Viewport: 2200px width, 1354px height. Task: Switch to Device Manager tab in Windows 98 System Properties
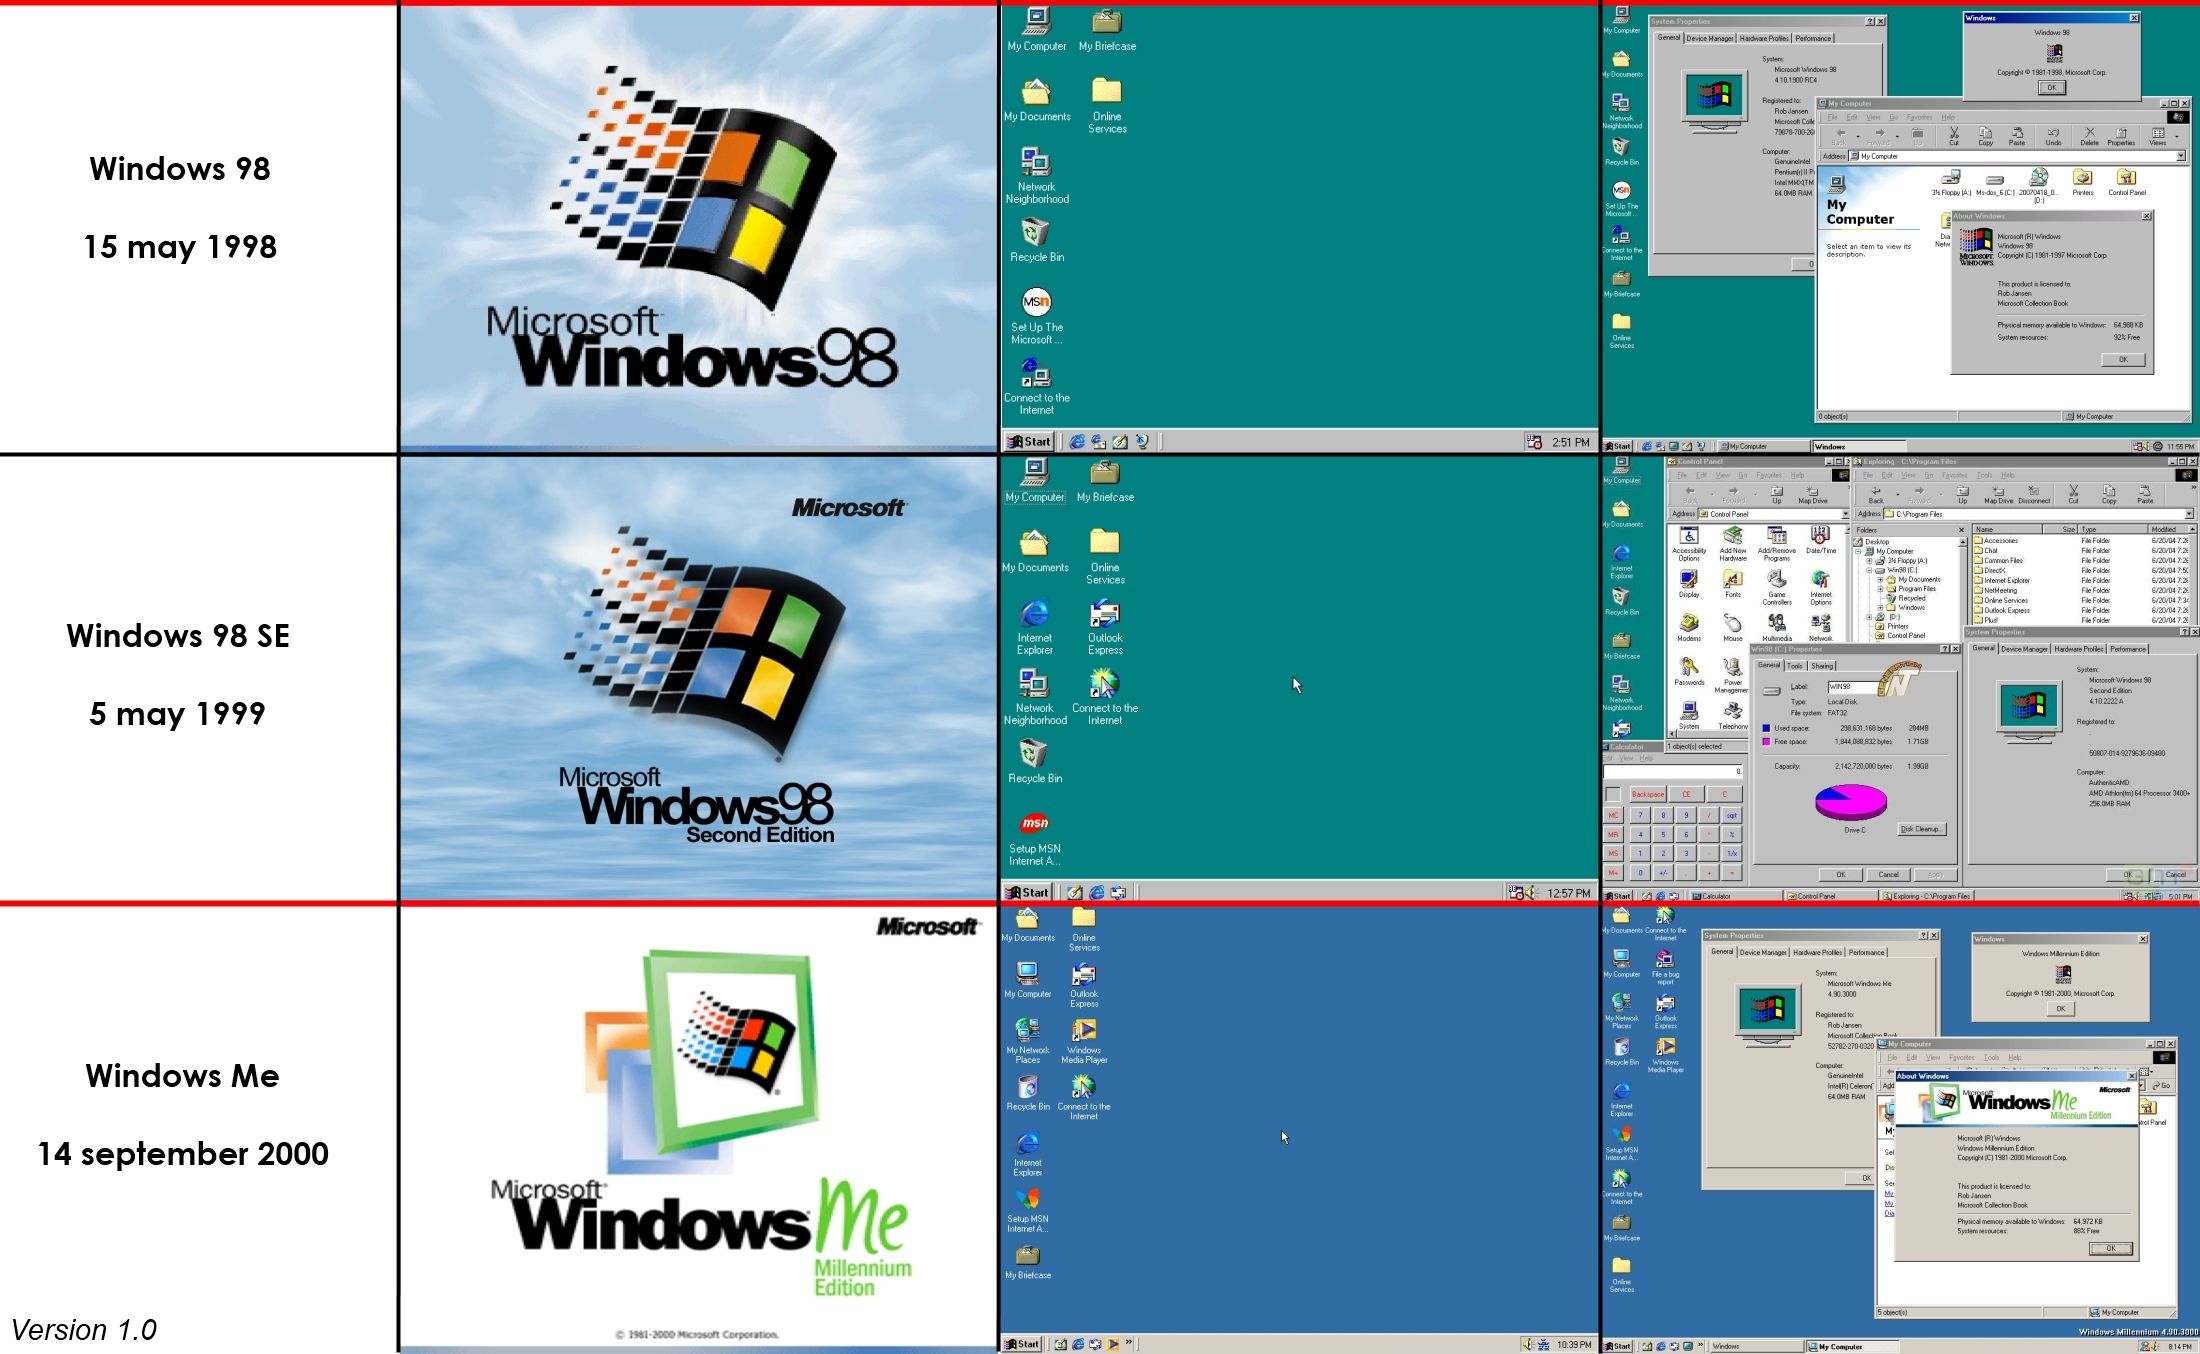click(1710, 39)
